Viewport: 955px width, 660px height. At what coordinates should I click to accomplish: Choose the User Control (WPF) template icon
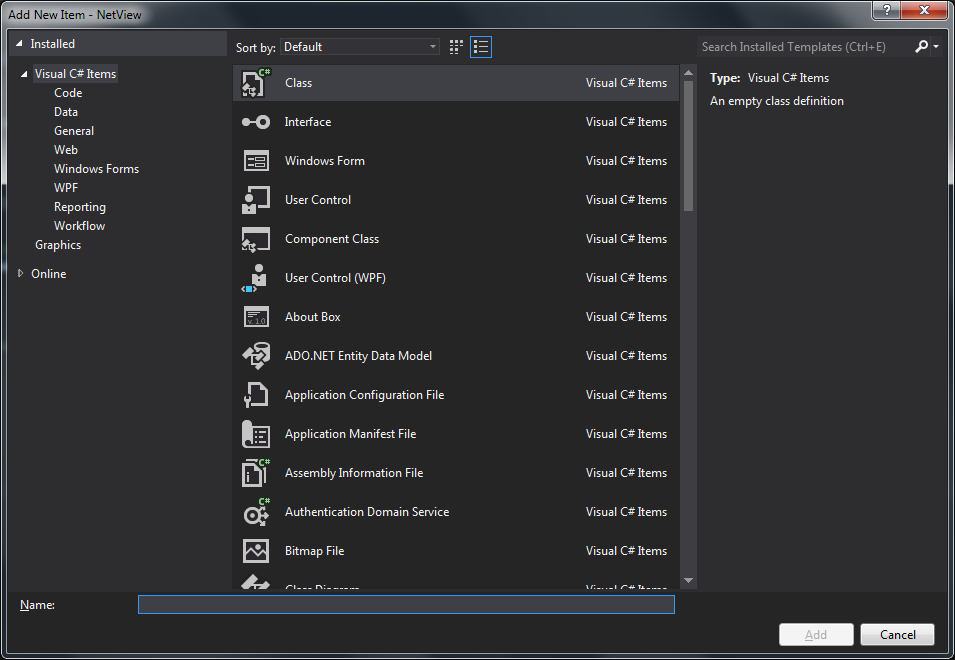point(255,277)
